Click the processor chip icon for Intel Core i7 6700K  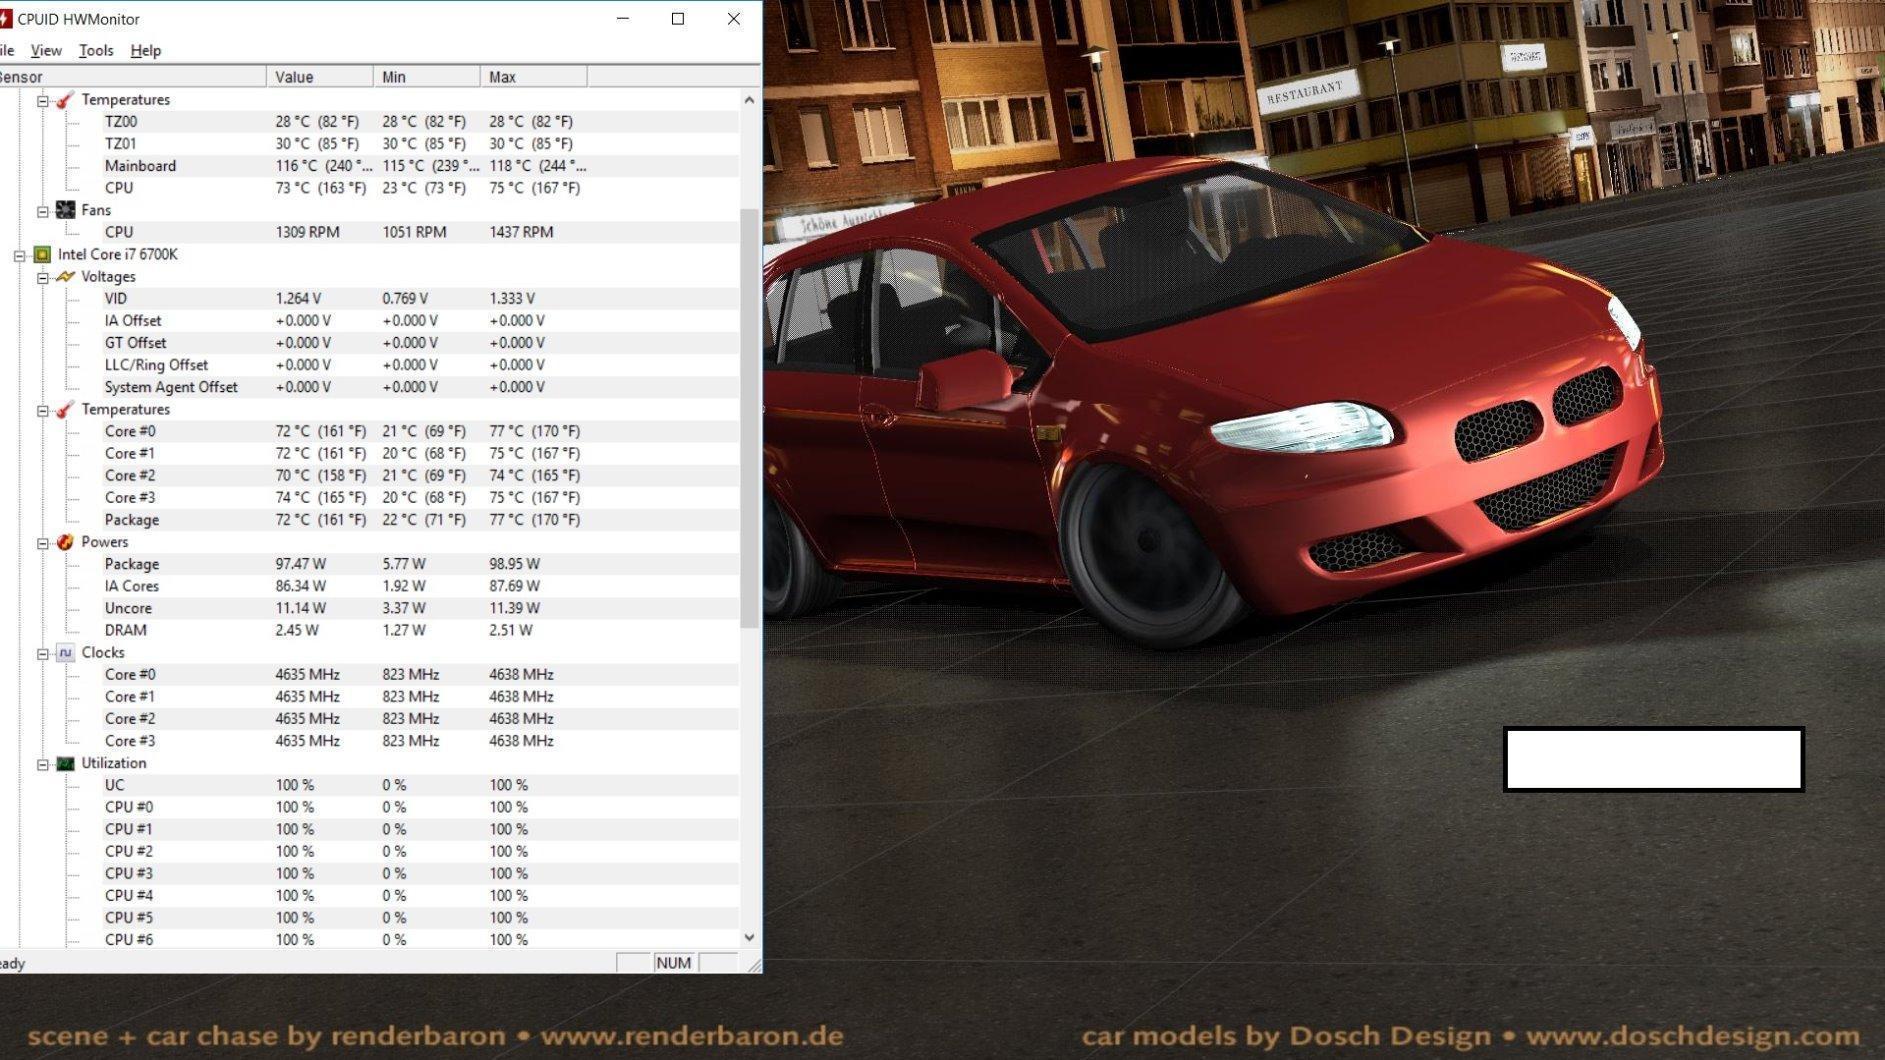click(x=42, y=255)
